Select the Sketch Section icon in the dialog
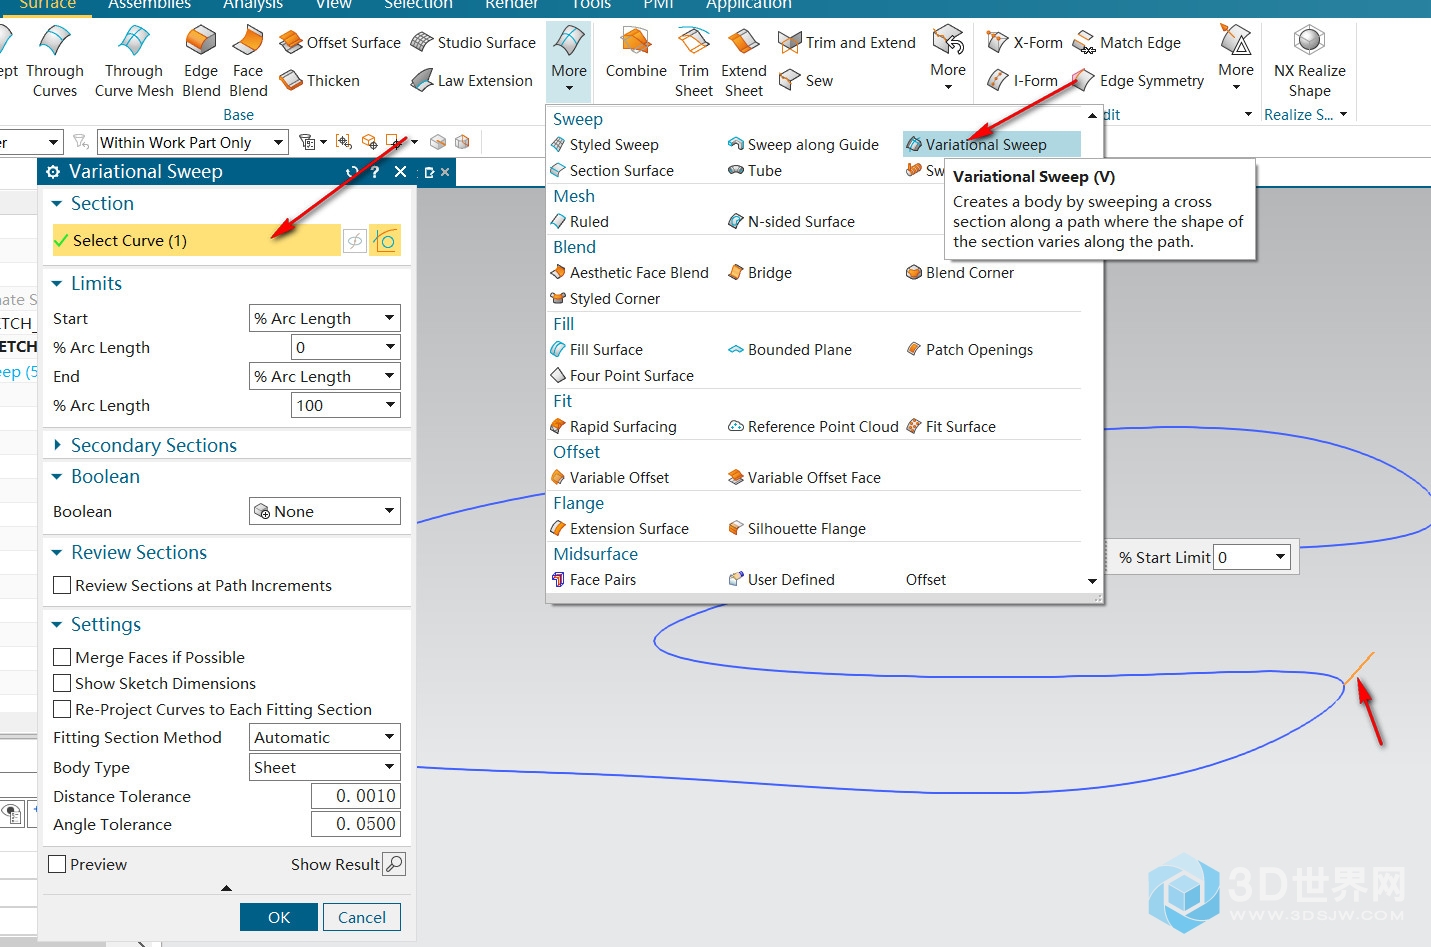 [x=385, y=241]
